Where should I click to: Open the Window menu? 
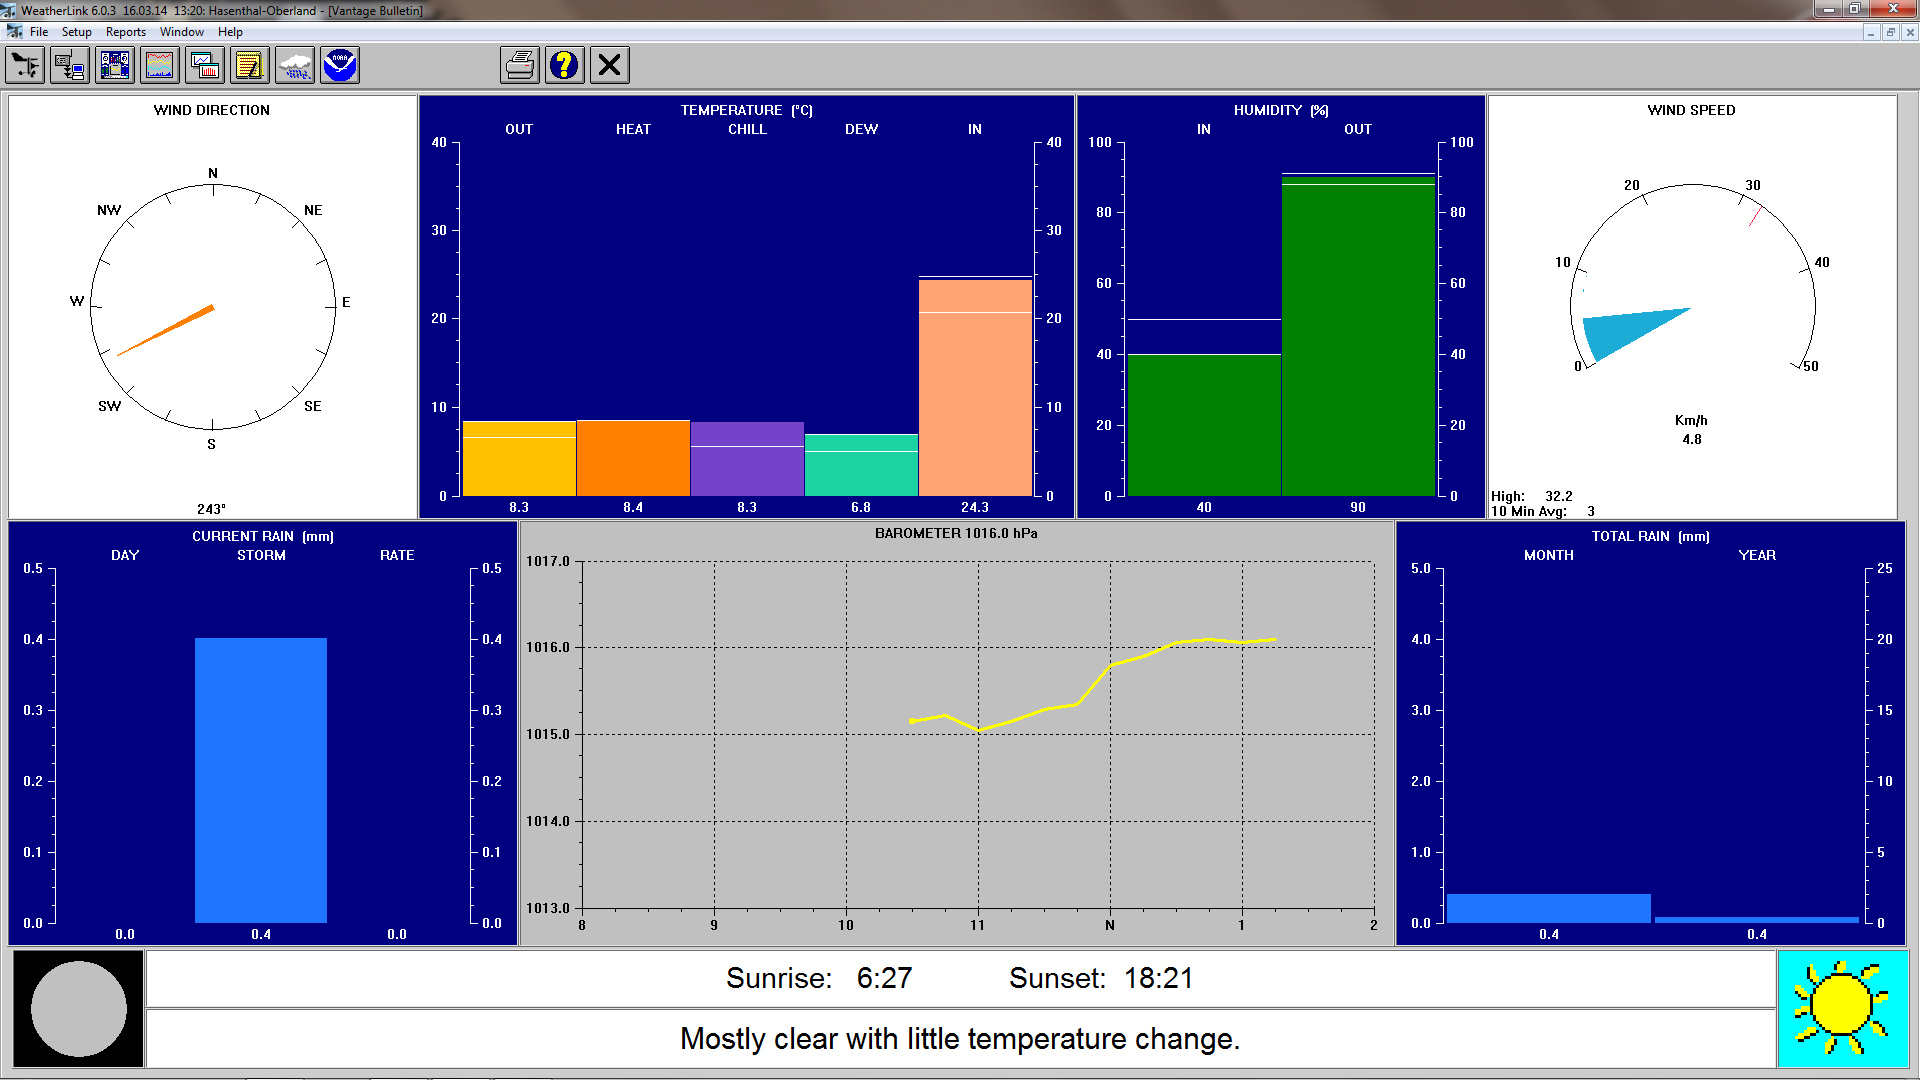[x=182, y=32]
